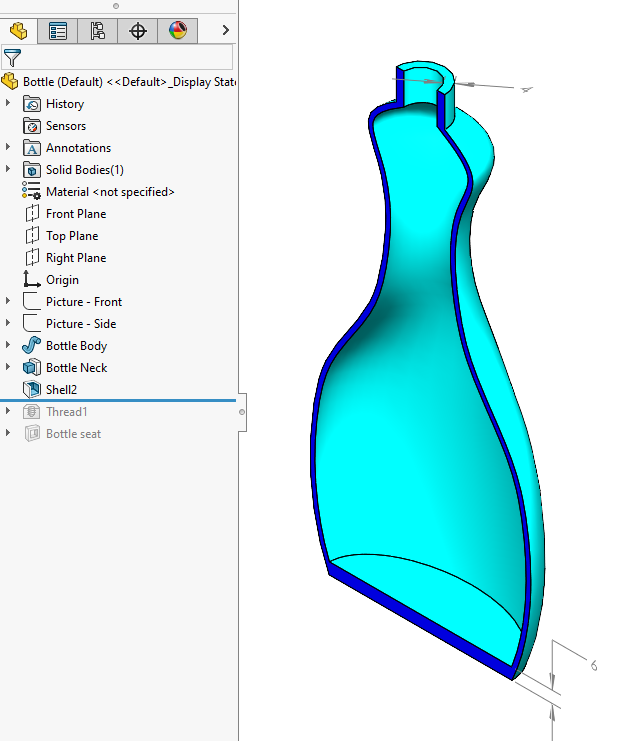Select the Right Plane icon
The height and width of the screenshot is (741, 622).
point(31,258)
